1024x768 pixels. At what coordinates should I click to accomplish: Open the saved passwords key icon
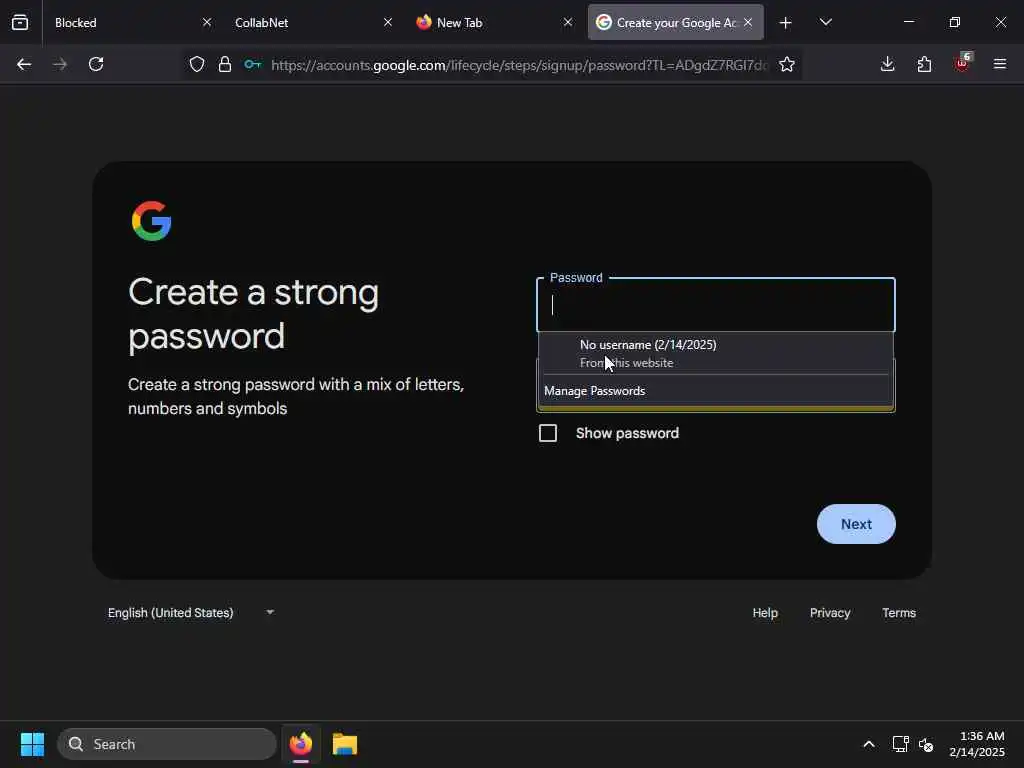pyautogui.click(x=253, y=64)
